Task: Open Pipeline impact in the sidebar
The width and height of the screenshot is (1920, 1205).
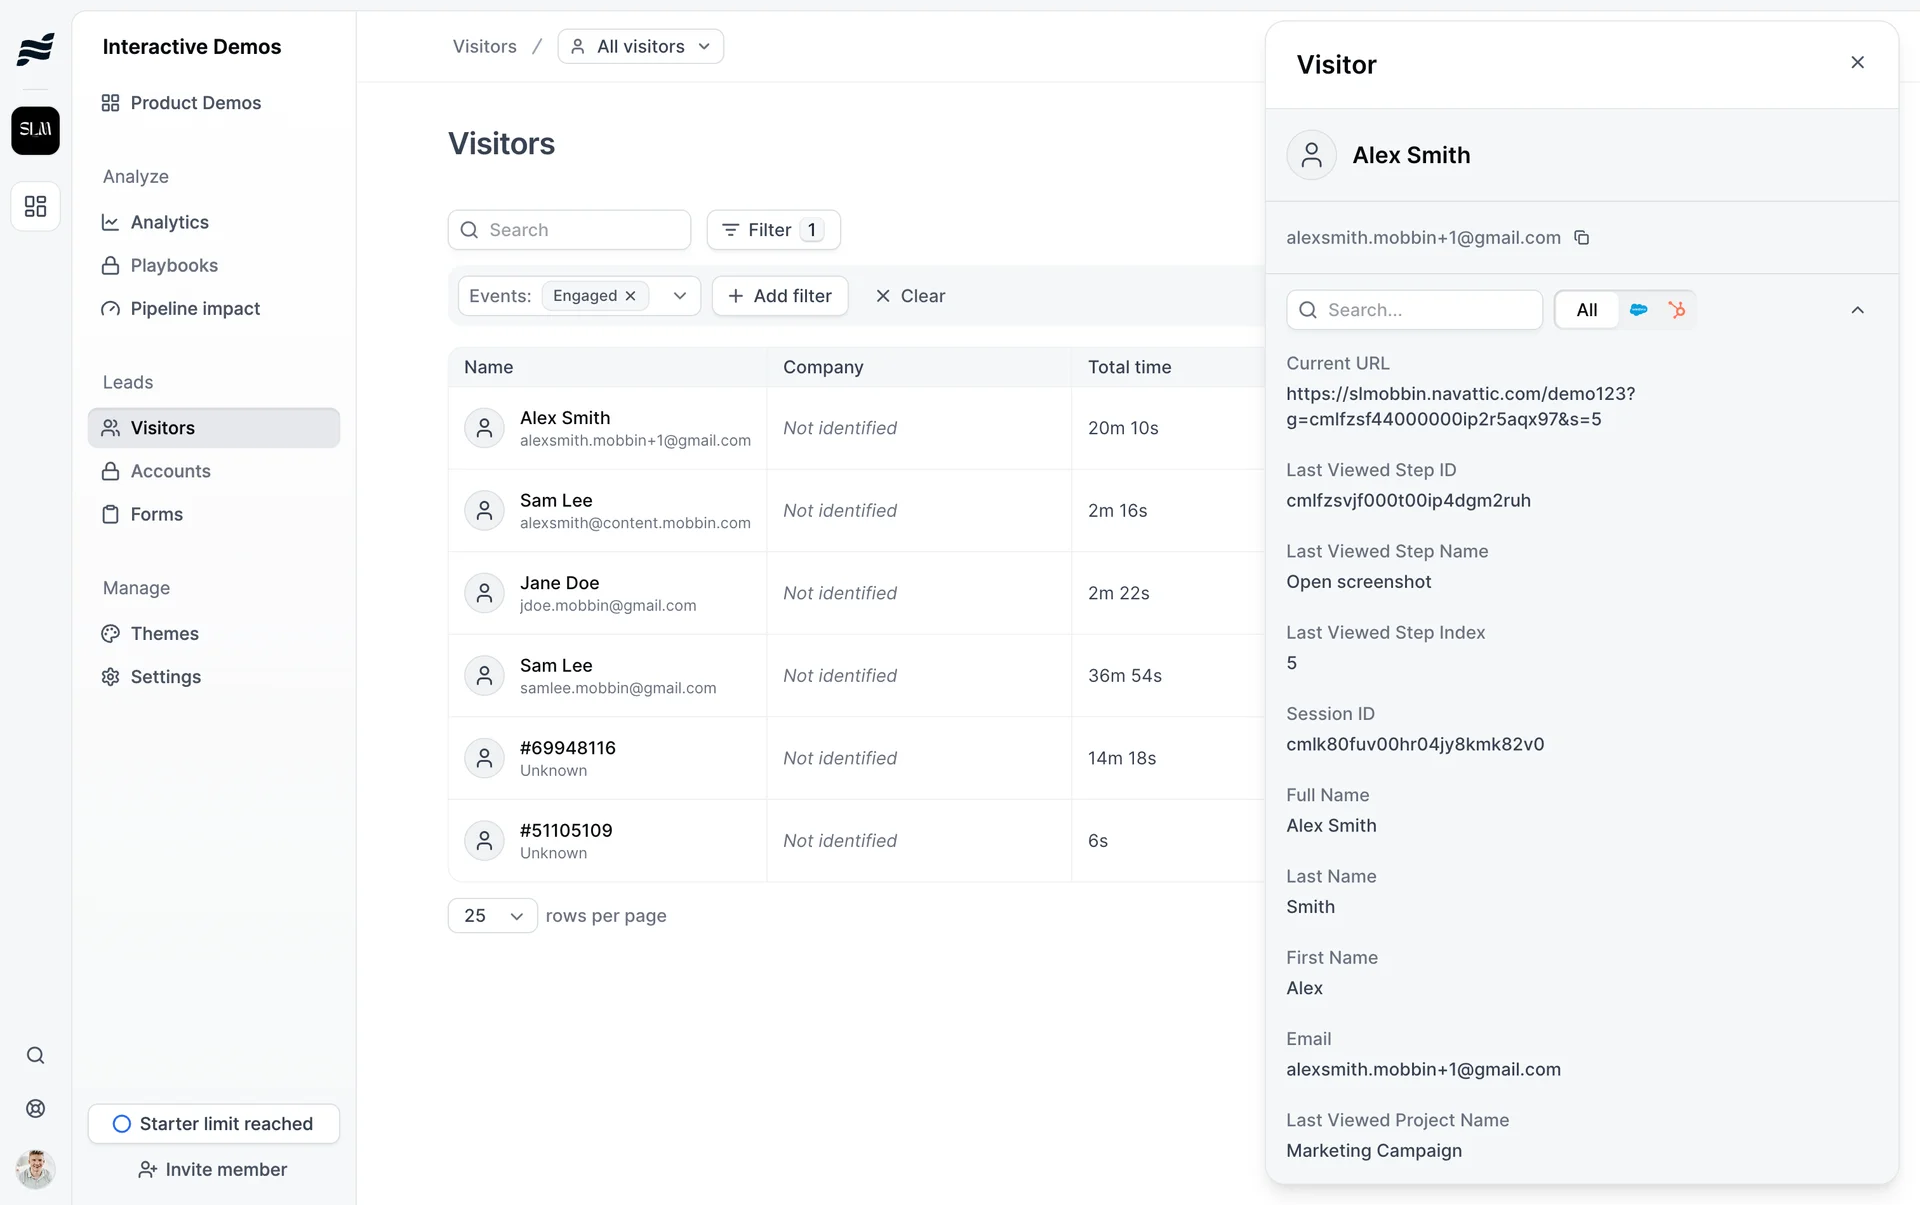Action: (x=195, y=309)
